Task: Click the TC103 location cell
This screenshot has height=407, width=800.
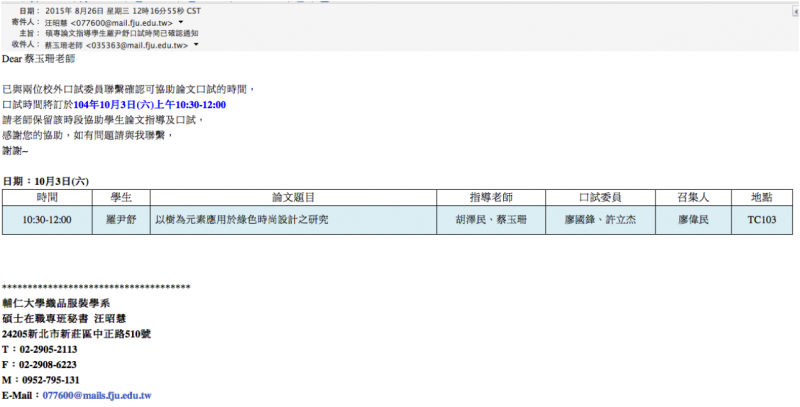Action: click(761, 220)
